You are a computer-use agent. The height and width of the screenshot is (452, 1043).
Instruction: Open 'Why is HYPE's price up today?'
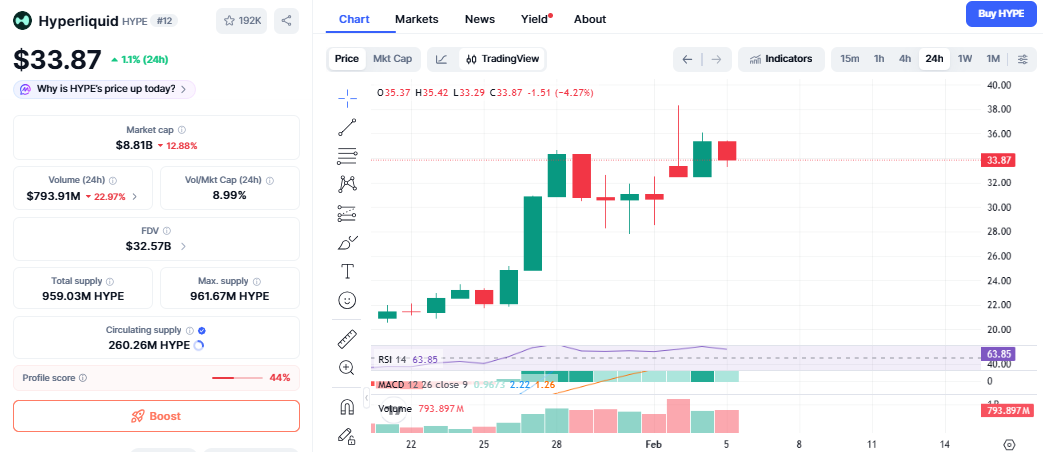104,89
